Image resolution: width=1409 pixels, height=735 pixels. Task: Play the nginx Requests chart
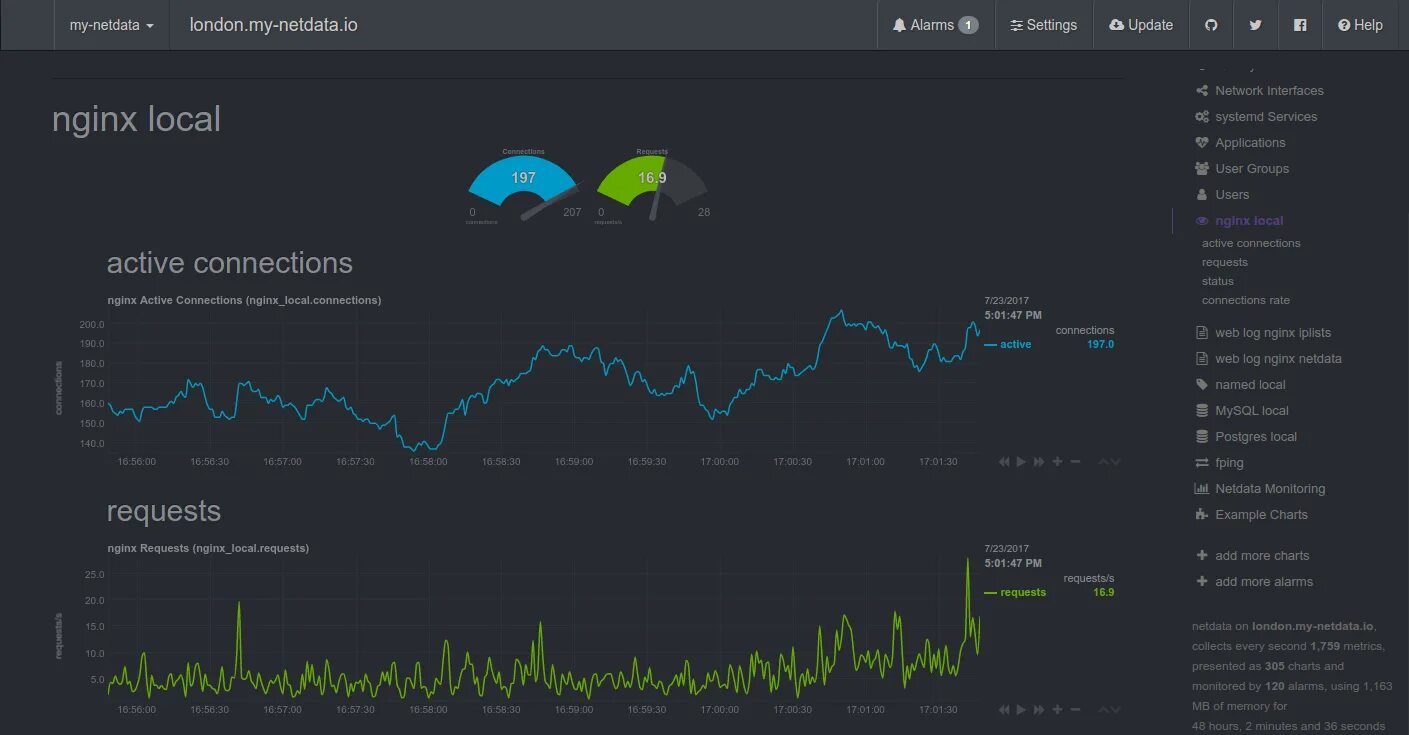(1021, 709)
